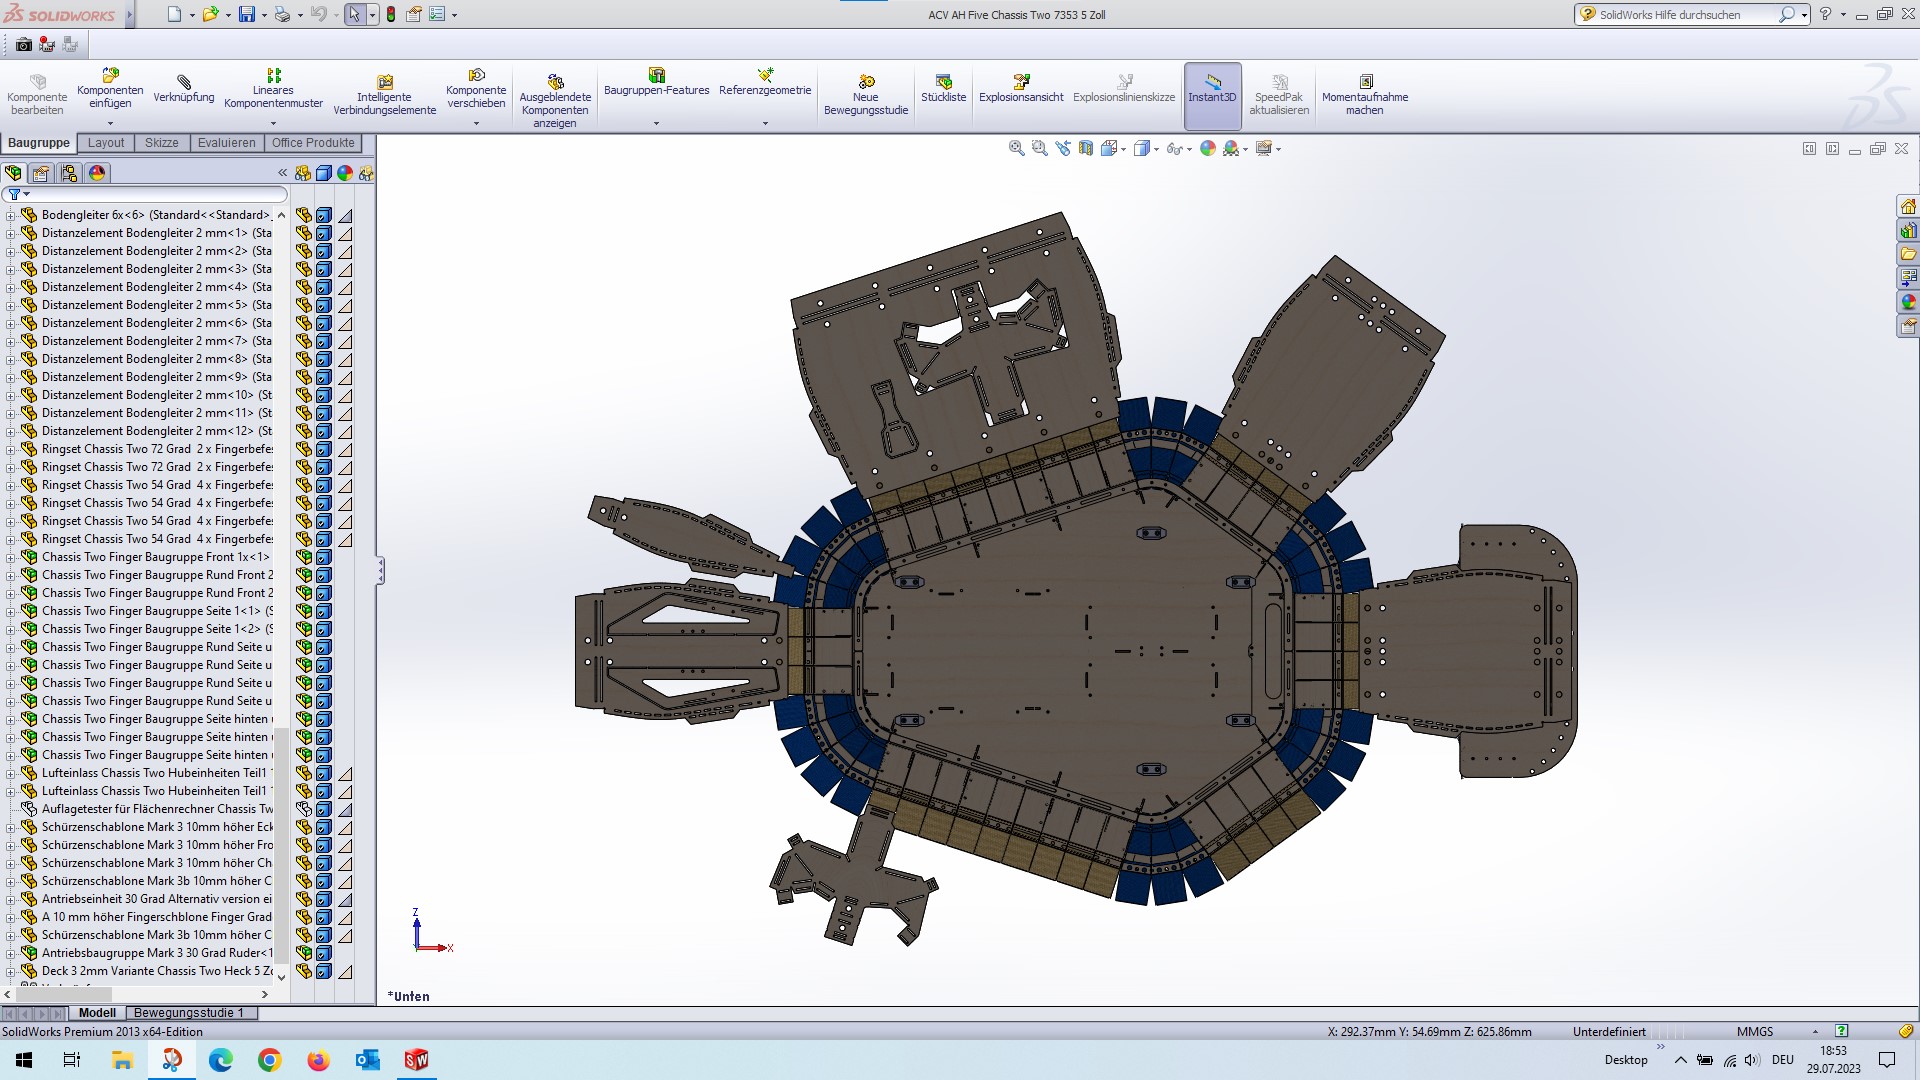1920x1080 pixels.
Task: Click the Section View icon
Action: point(1086,148)
